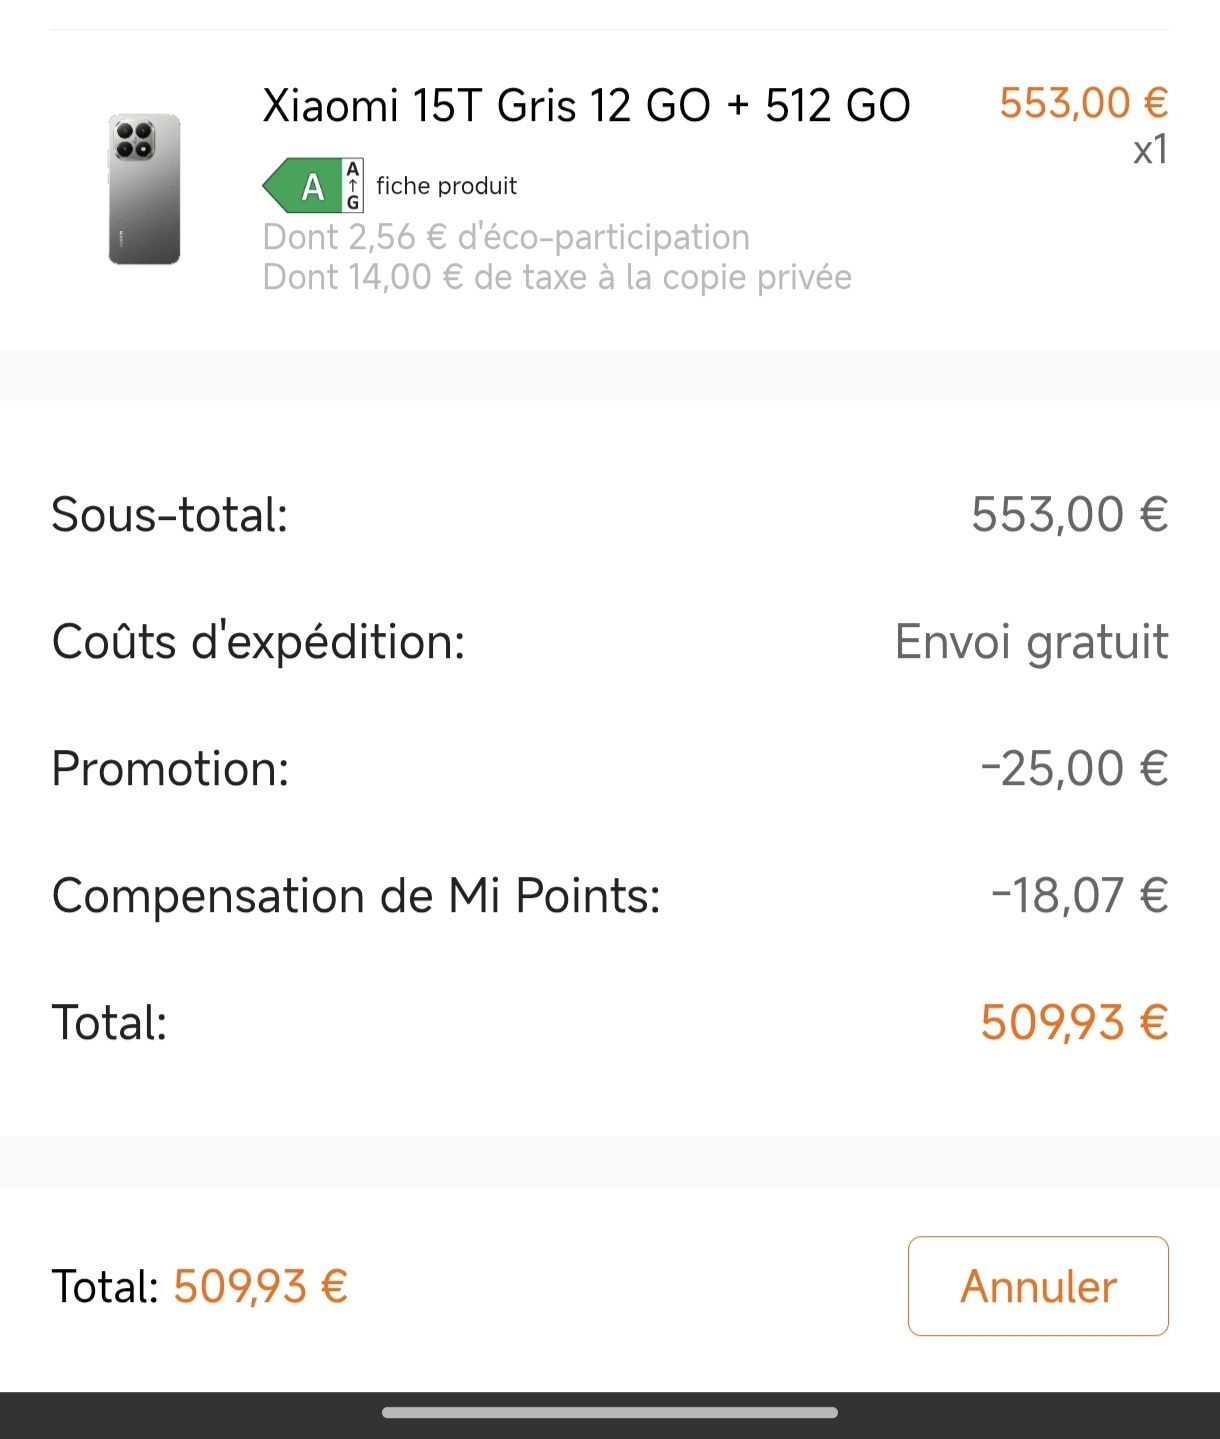The image size is (1220, 1439).
Task: Tap the Promotion label
Action: tap(170, 769)
